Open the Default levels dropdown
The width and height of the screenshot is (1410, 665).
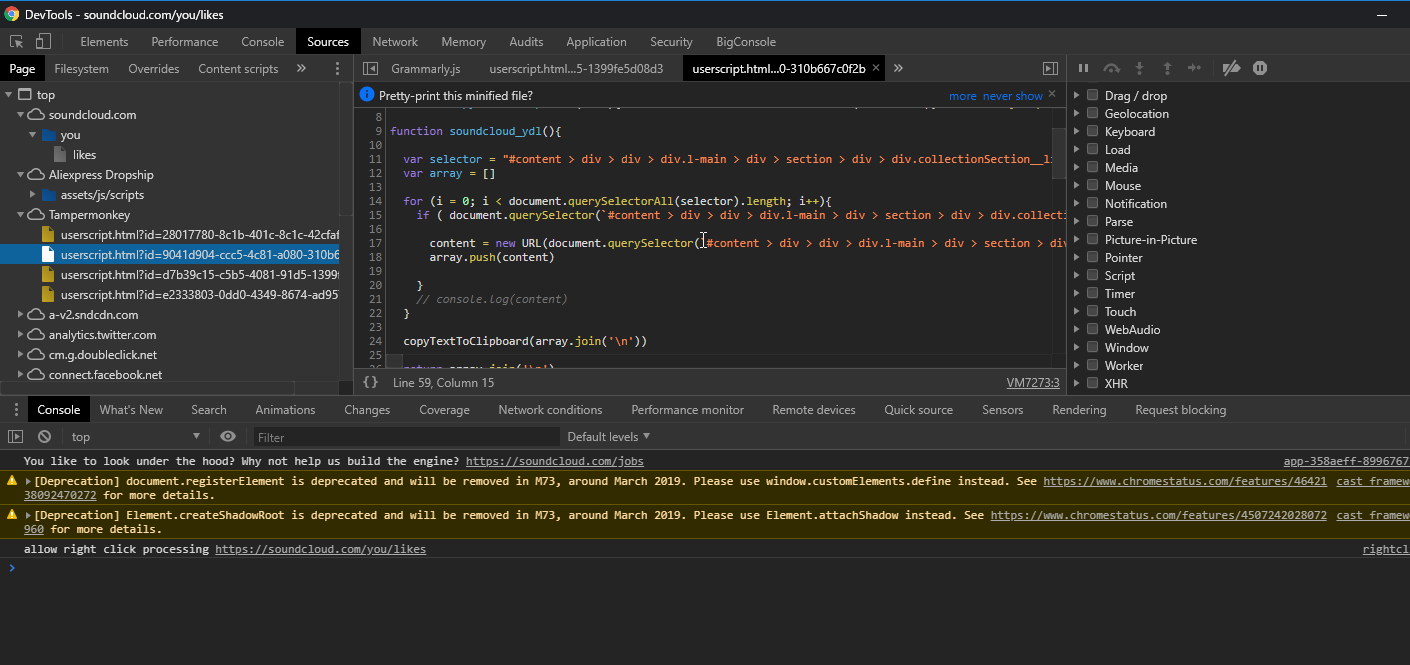pyautogui.click(x=608, y=437)
